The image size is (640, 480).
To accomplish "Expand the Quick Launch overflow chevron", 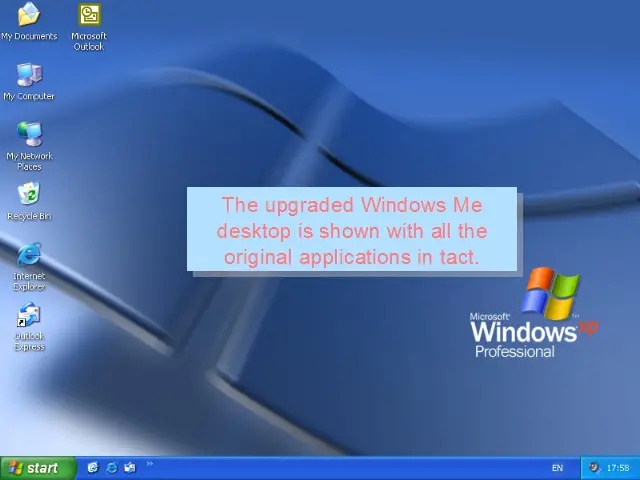I will 150,463.
